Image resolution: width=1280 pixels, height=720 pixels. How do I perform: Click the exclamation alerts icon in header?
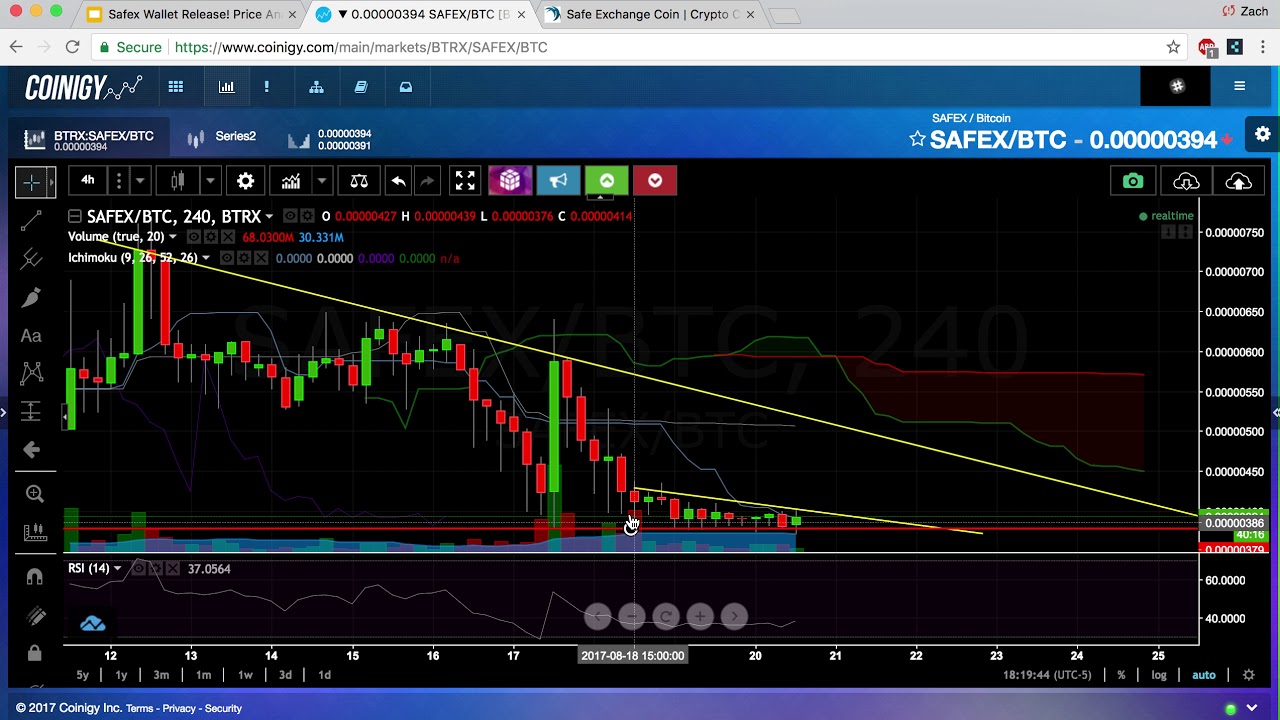266,87
